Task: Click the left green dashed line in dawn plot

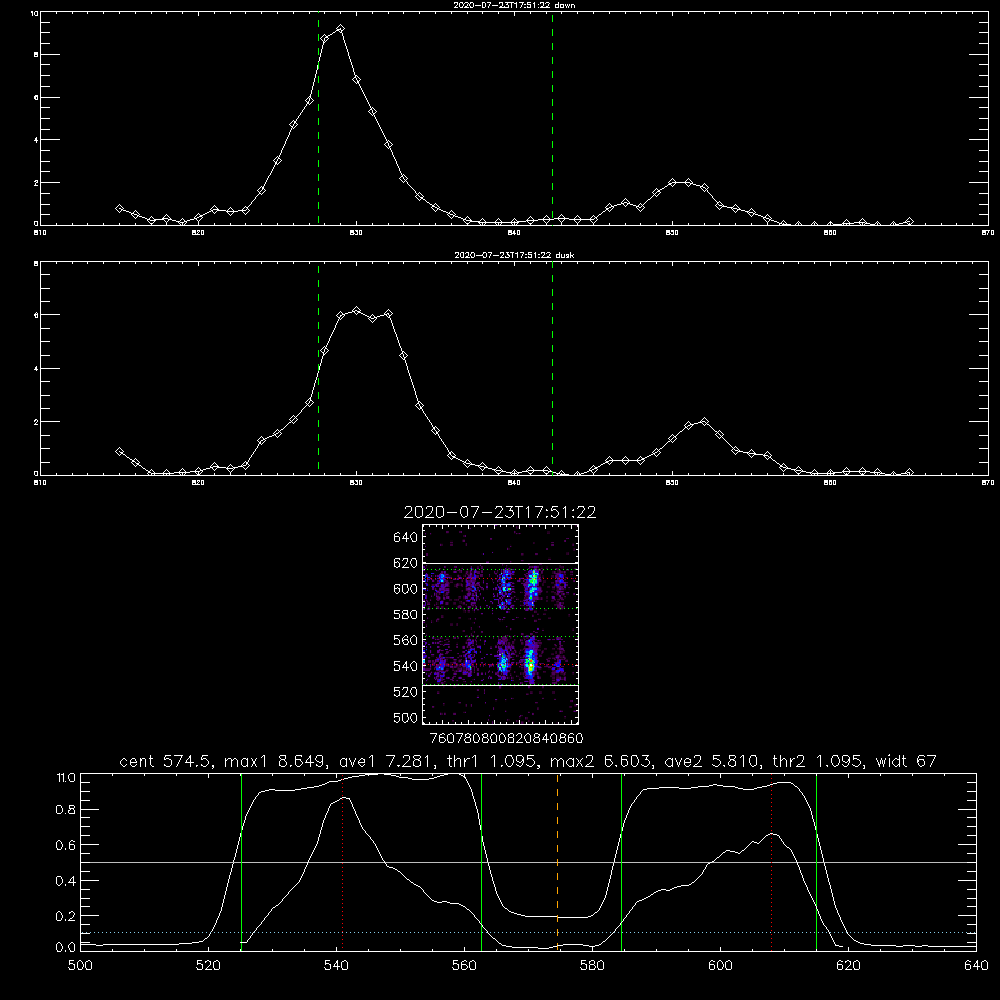Action: (x=318, y=118)
